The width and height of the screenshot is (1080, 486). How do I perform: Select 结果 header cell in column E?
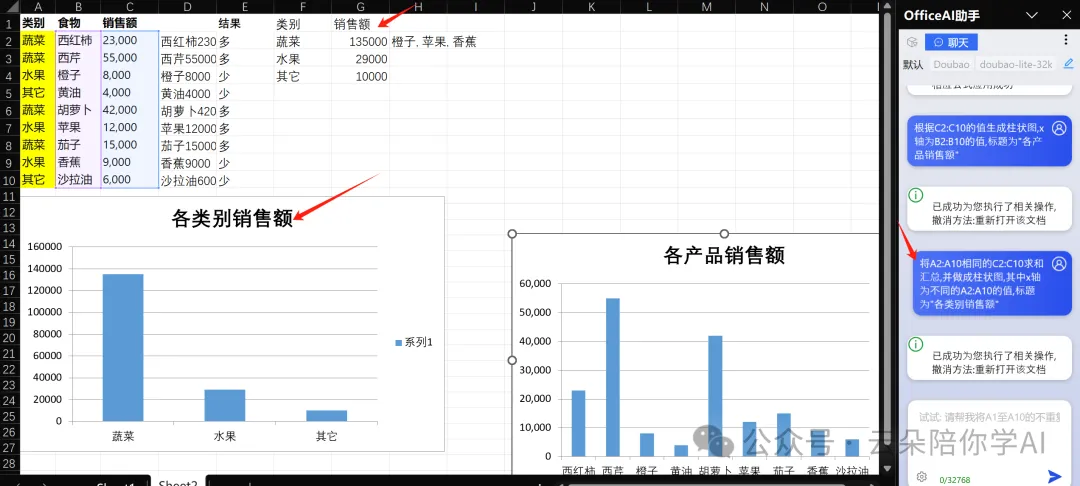245,24
